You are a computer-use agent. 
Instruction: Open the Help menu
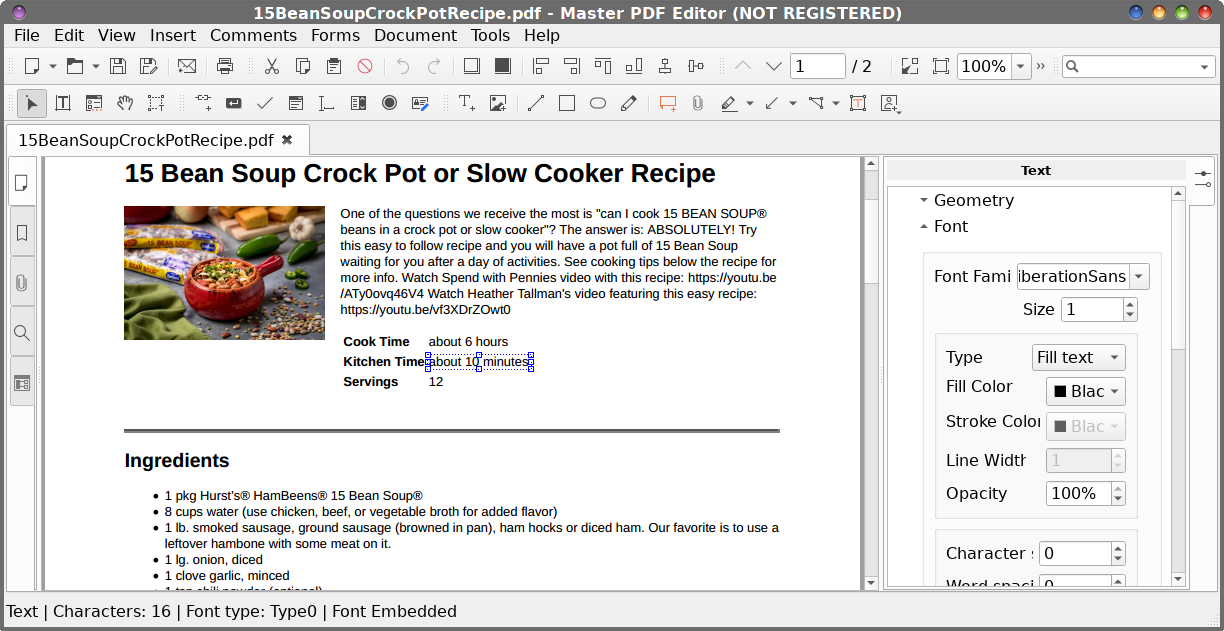(542, 35)
